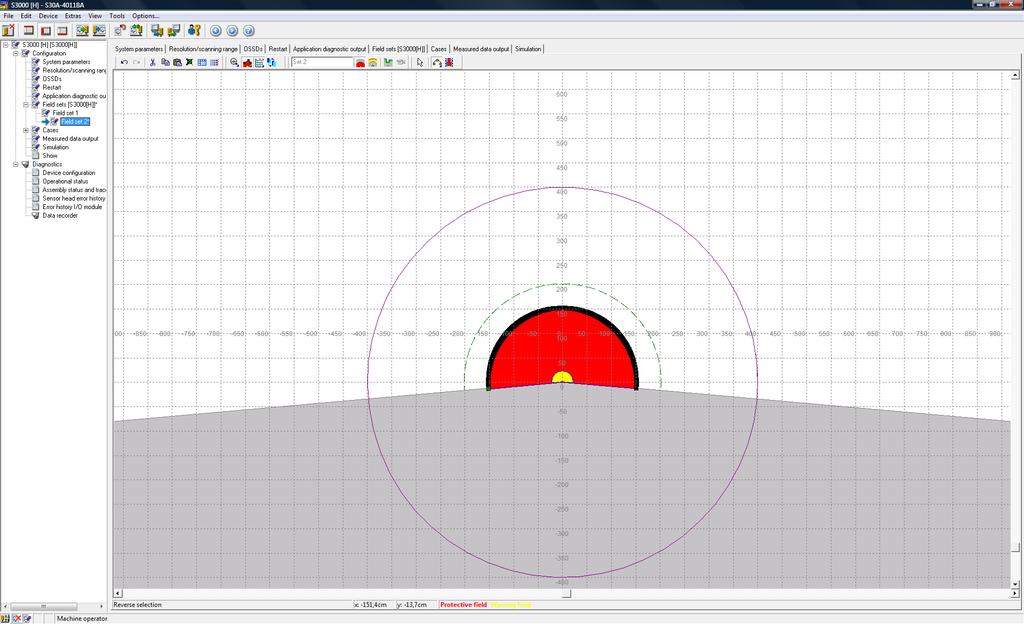
Task: Click the blue back arrow button in main toolbar
Action: tap(216, 31)
